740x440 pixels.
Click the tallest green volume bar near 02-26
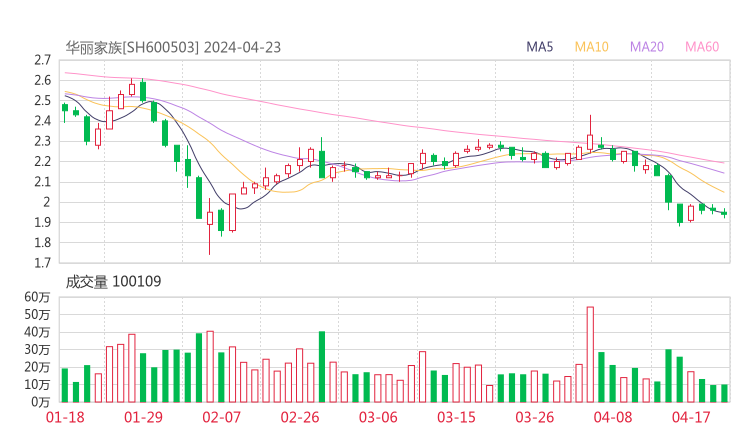pyautogui.click(x=322, y=367)
